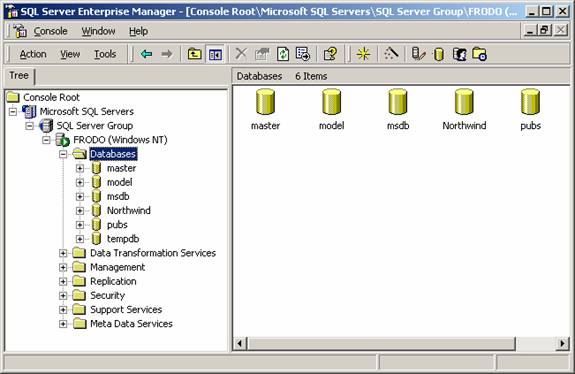Click the console icon beside Console menu
This screenshot has width=575, height=374.
[x=20, y=31]
